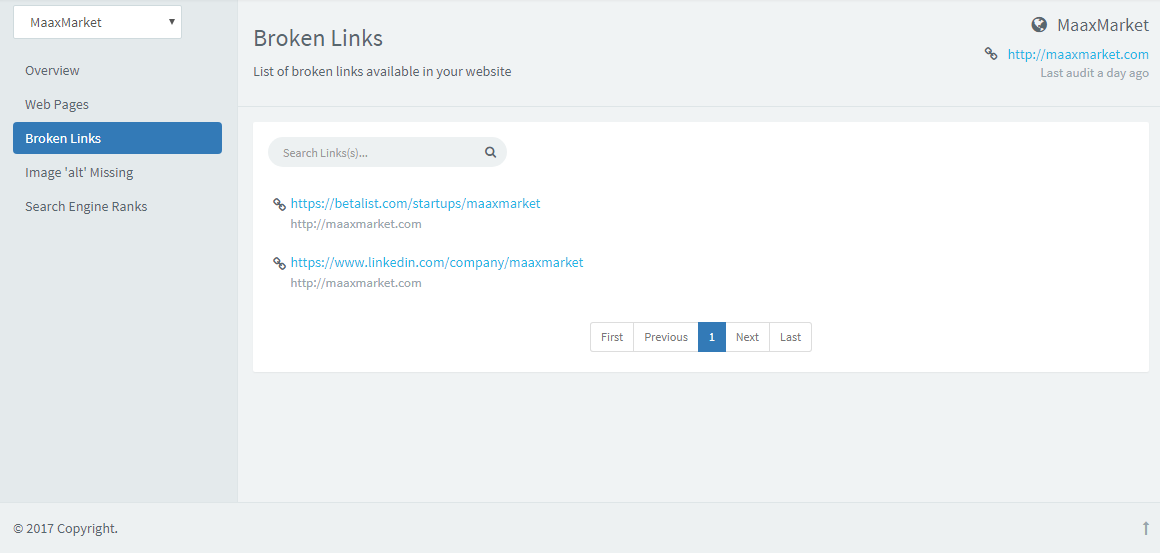
Task: Go to Next page of results
Action: coord(747,337)
